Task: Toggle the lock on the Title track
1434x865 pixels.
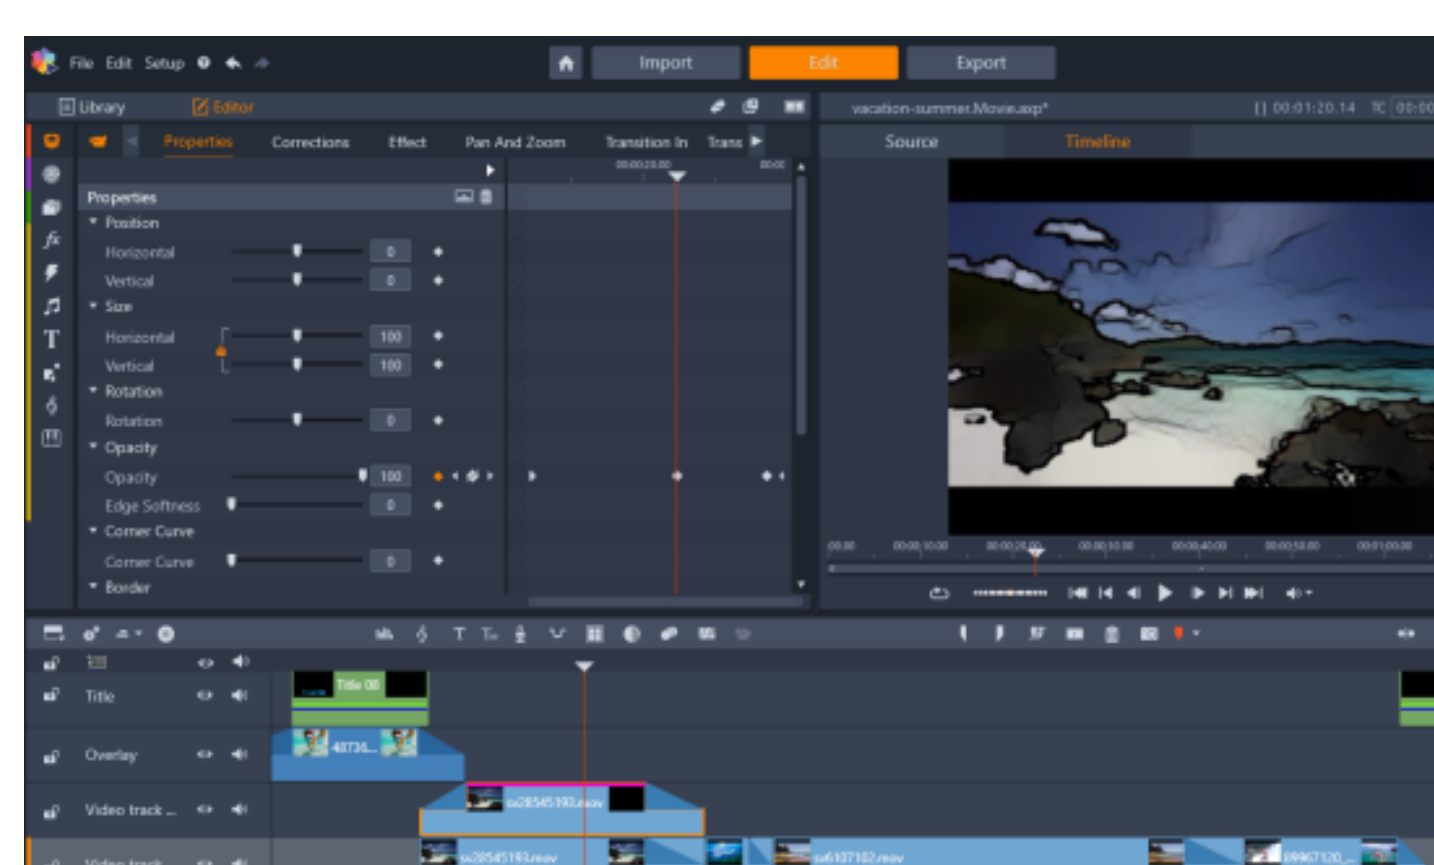Action: [x=51, y=695]
